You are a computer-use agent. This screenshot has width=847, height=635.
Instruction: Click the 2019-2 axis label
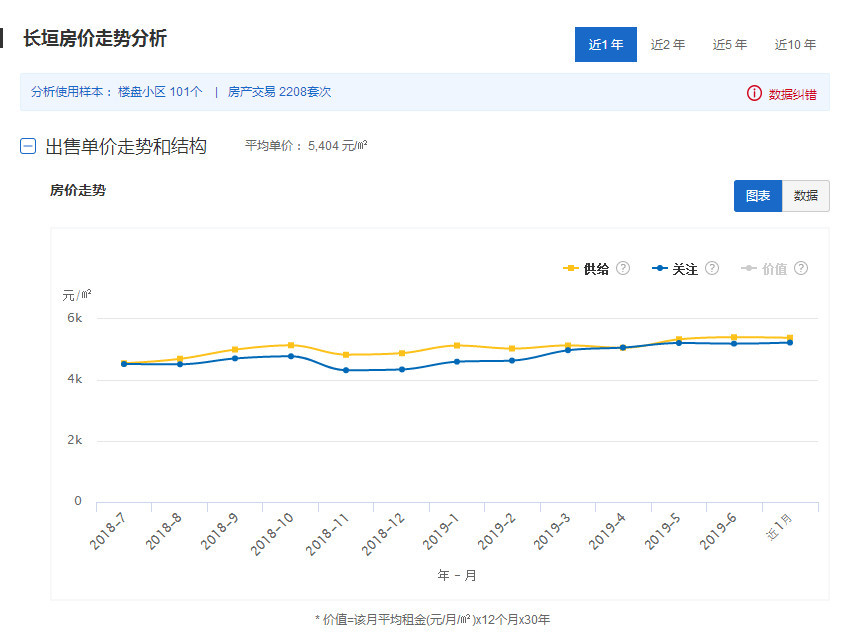click(496, 531)
